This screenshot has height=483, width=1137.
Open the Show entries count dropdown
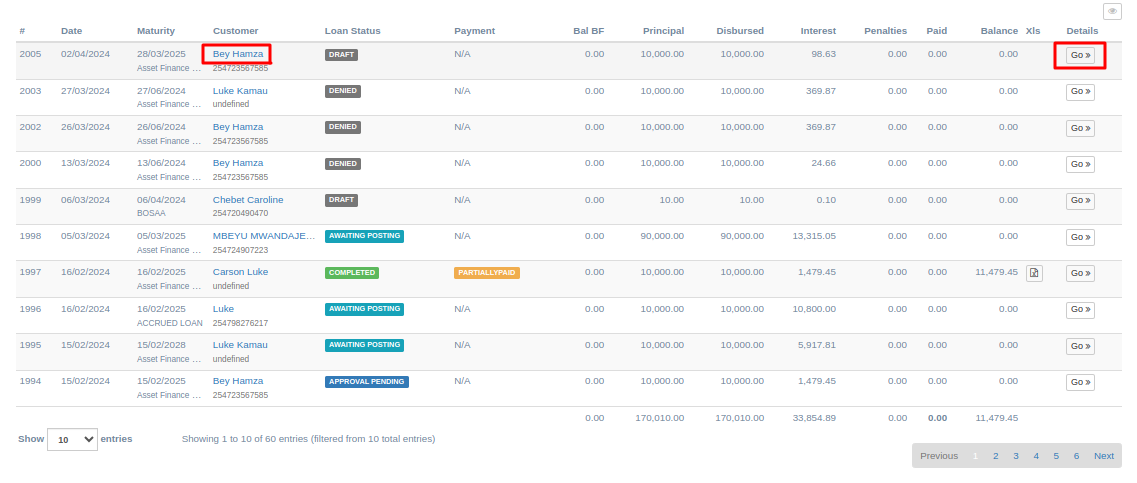point(73,439)
